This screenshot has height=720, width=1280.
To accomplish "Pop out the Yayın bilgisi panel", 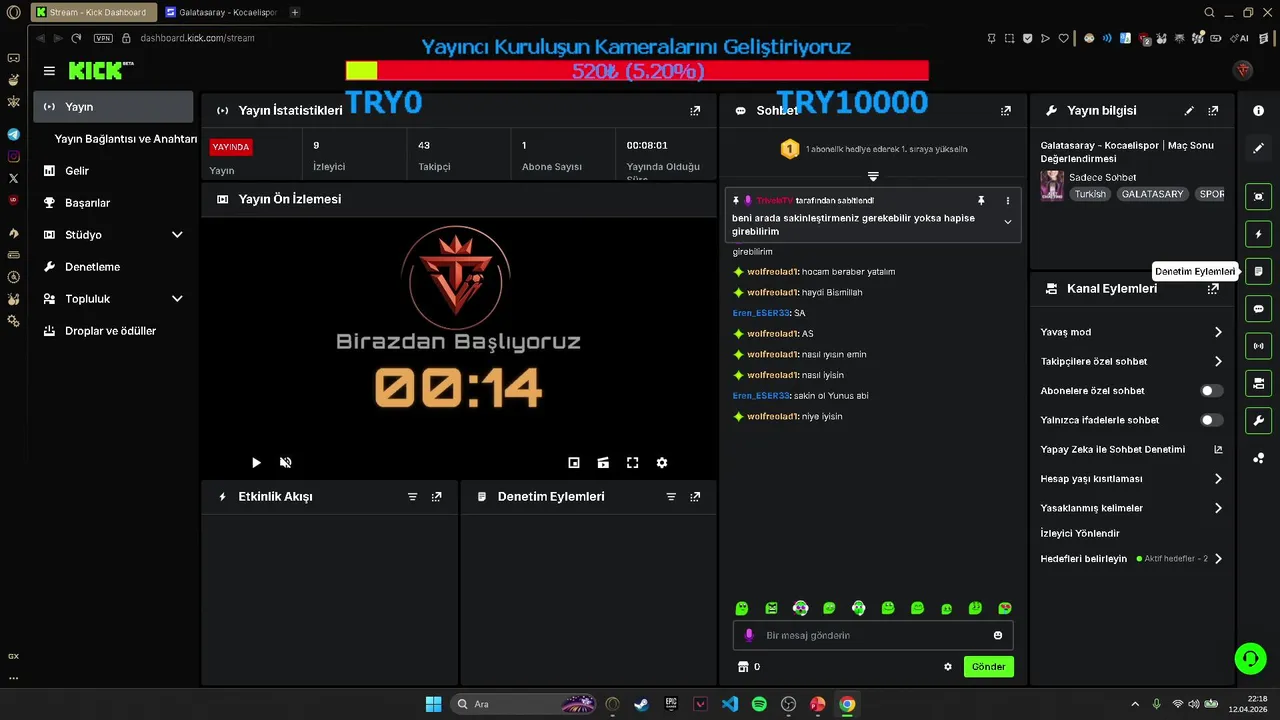I will 1213,111.
